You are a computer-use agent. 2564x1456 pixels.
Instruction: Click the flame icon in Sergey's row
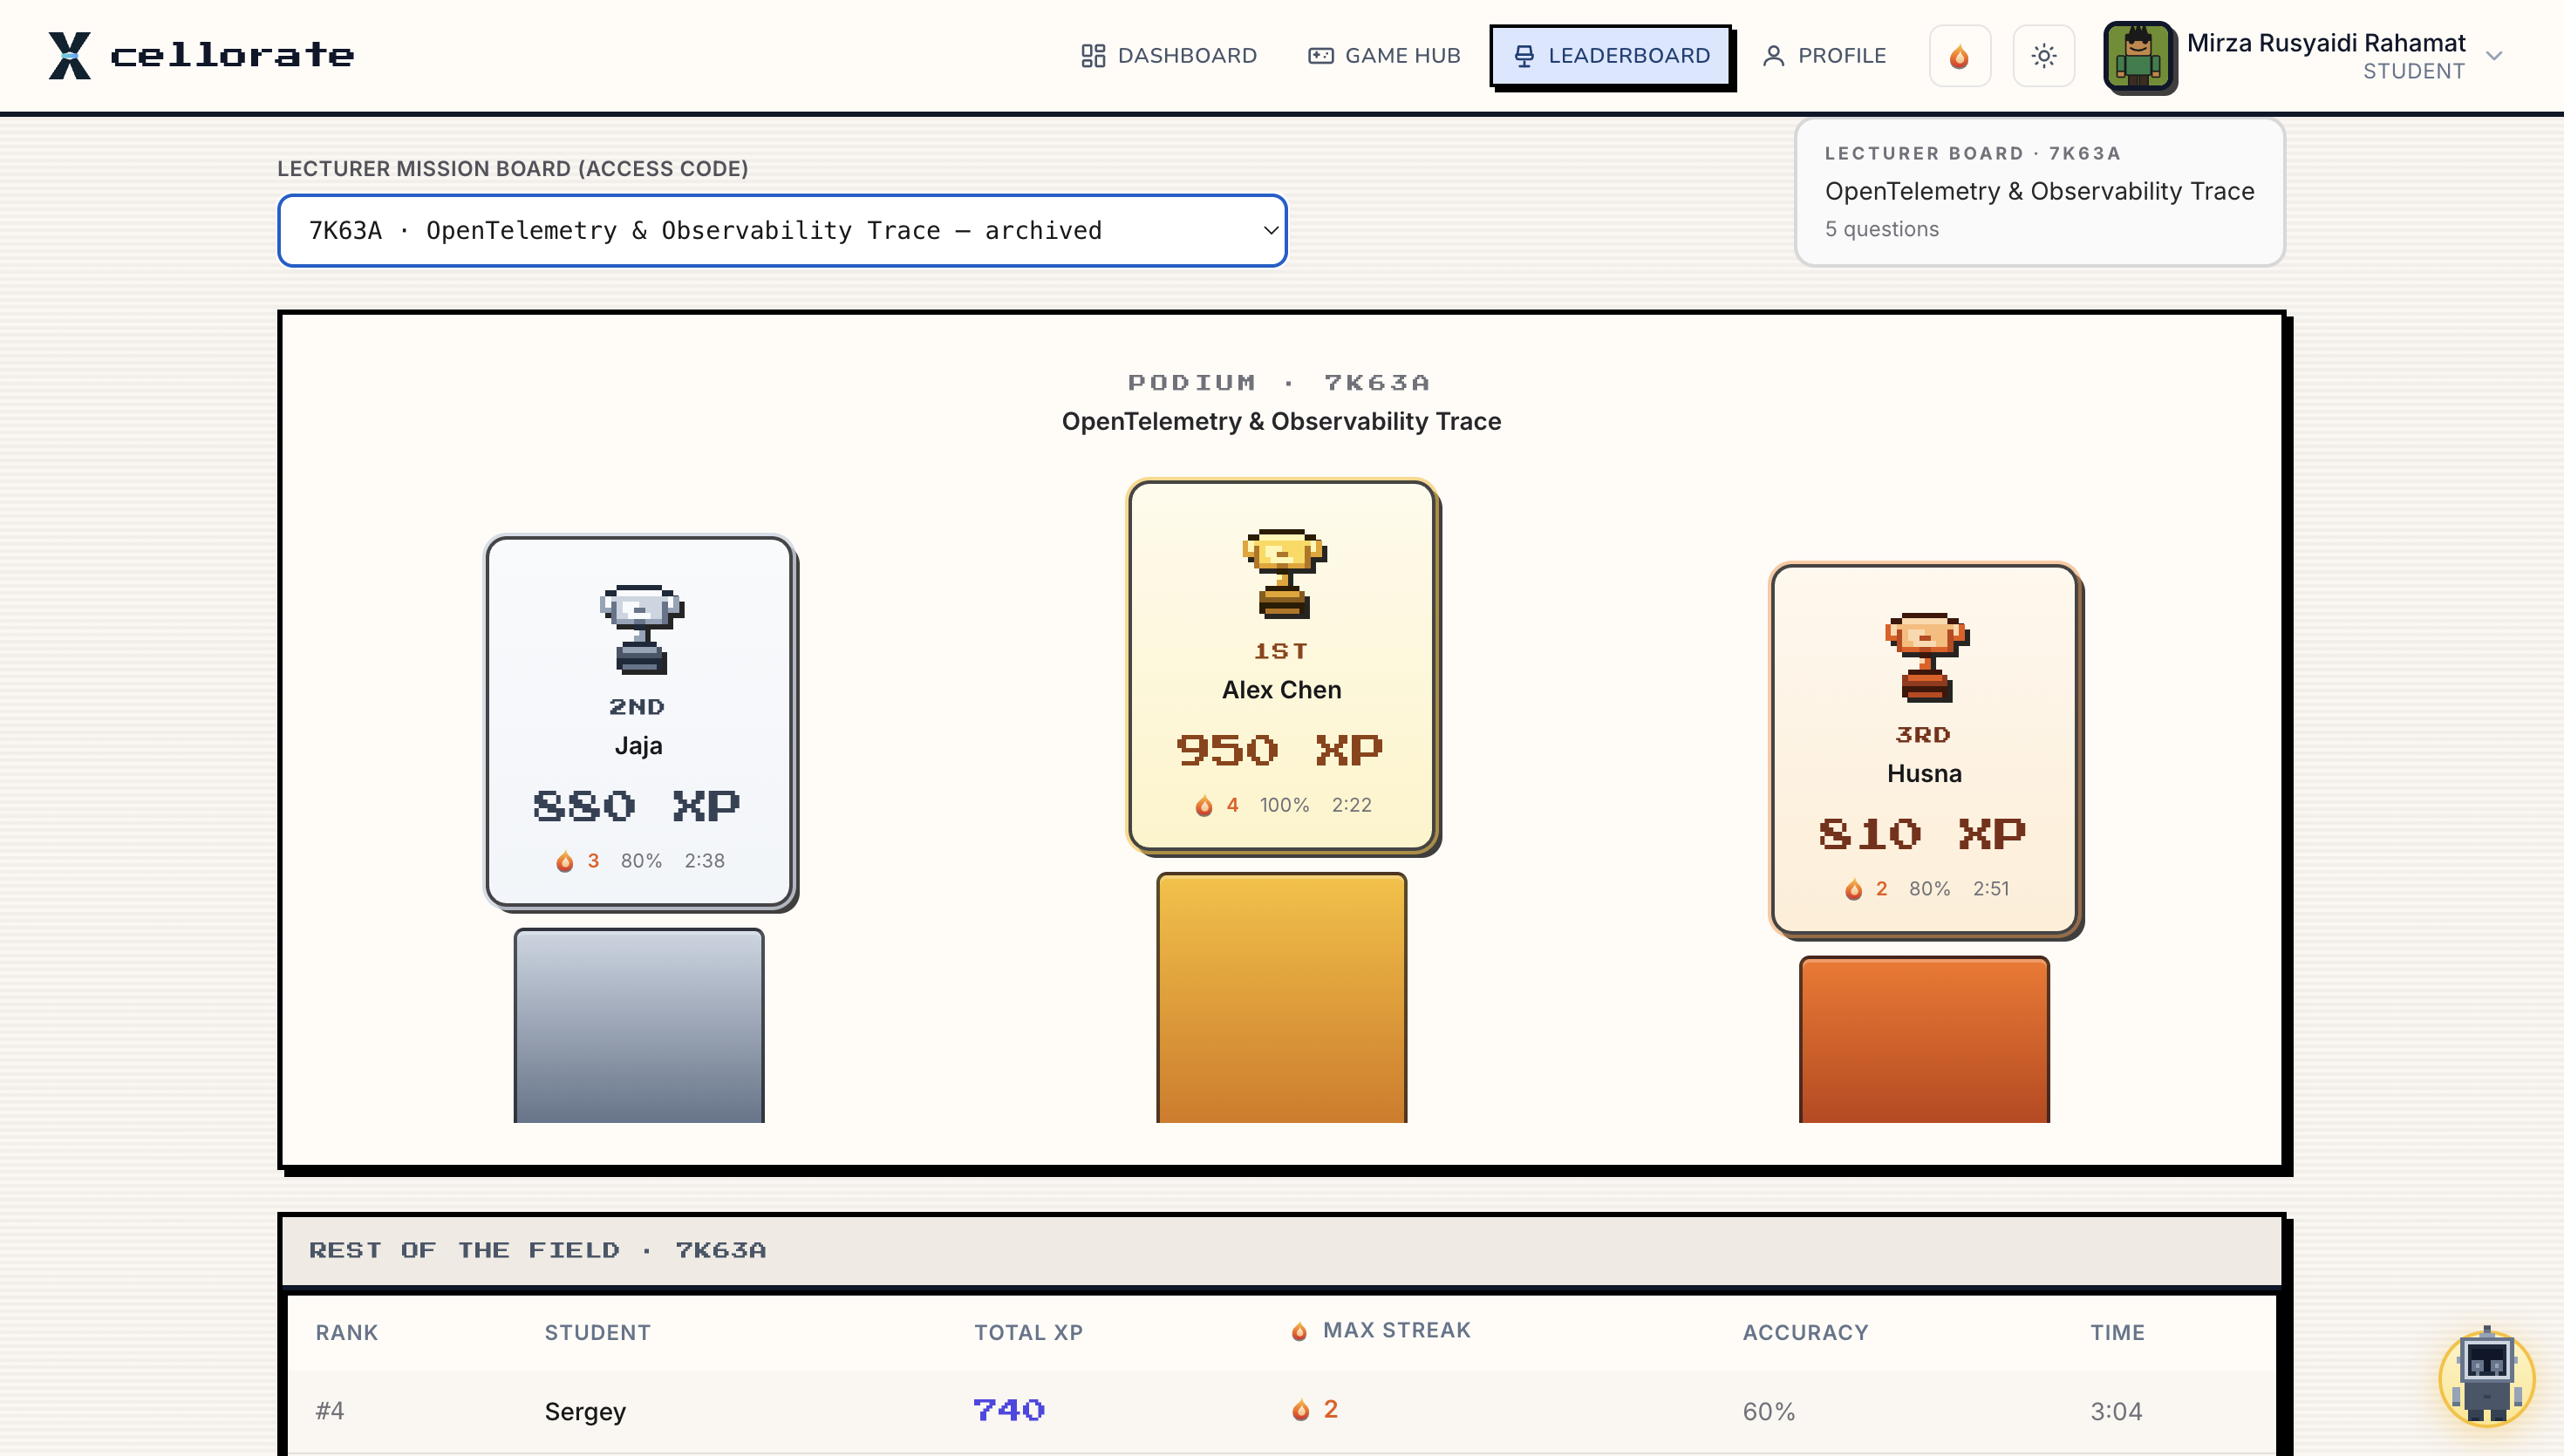pyautogui.click(x=1300, y=1410)
